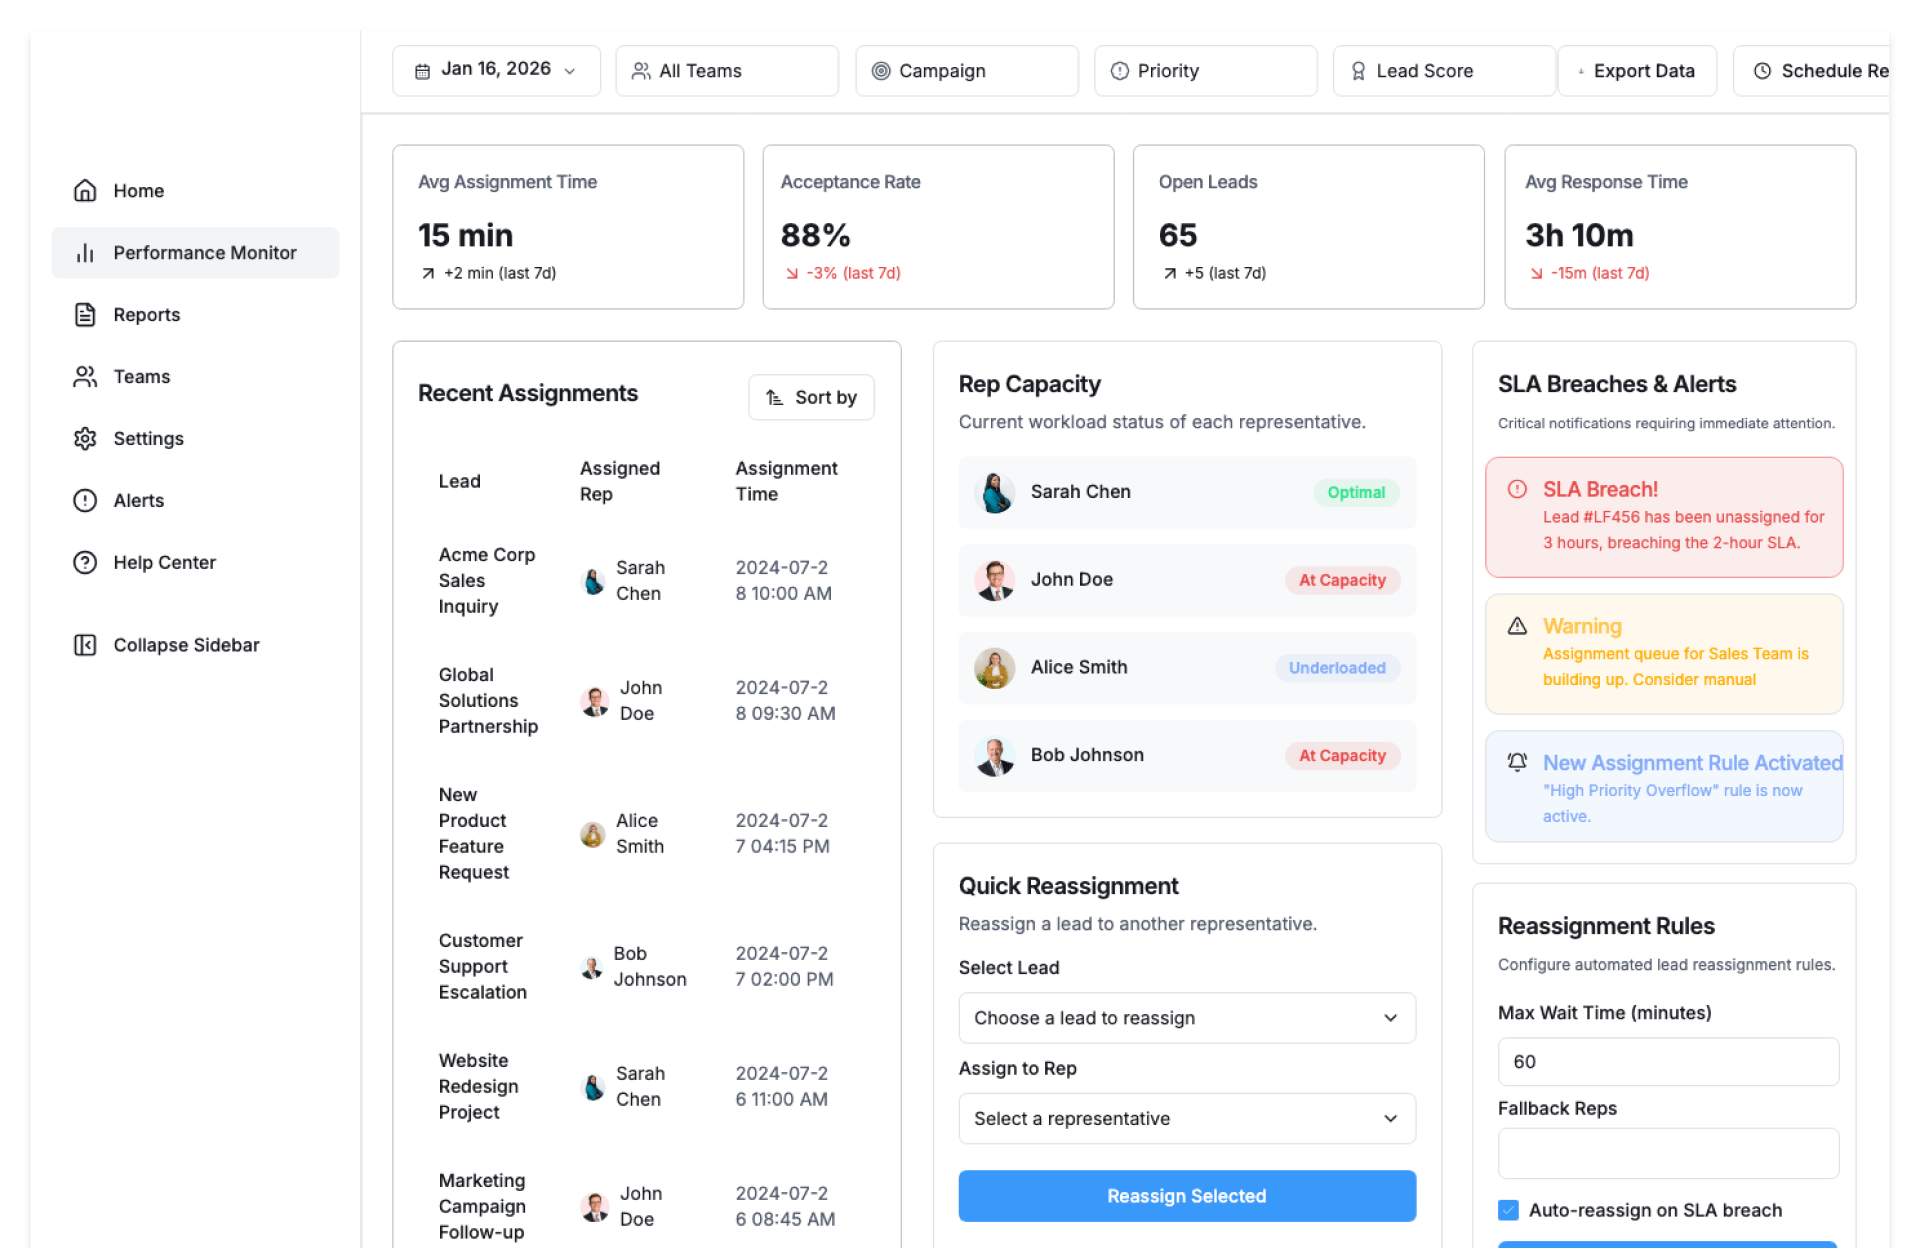Viewport: 1920px width, 1248px height.
Task: Click the Reassign Selected button
Action: pyautogui.click(x=1186, y=1196)
